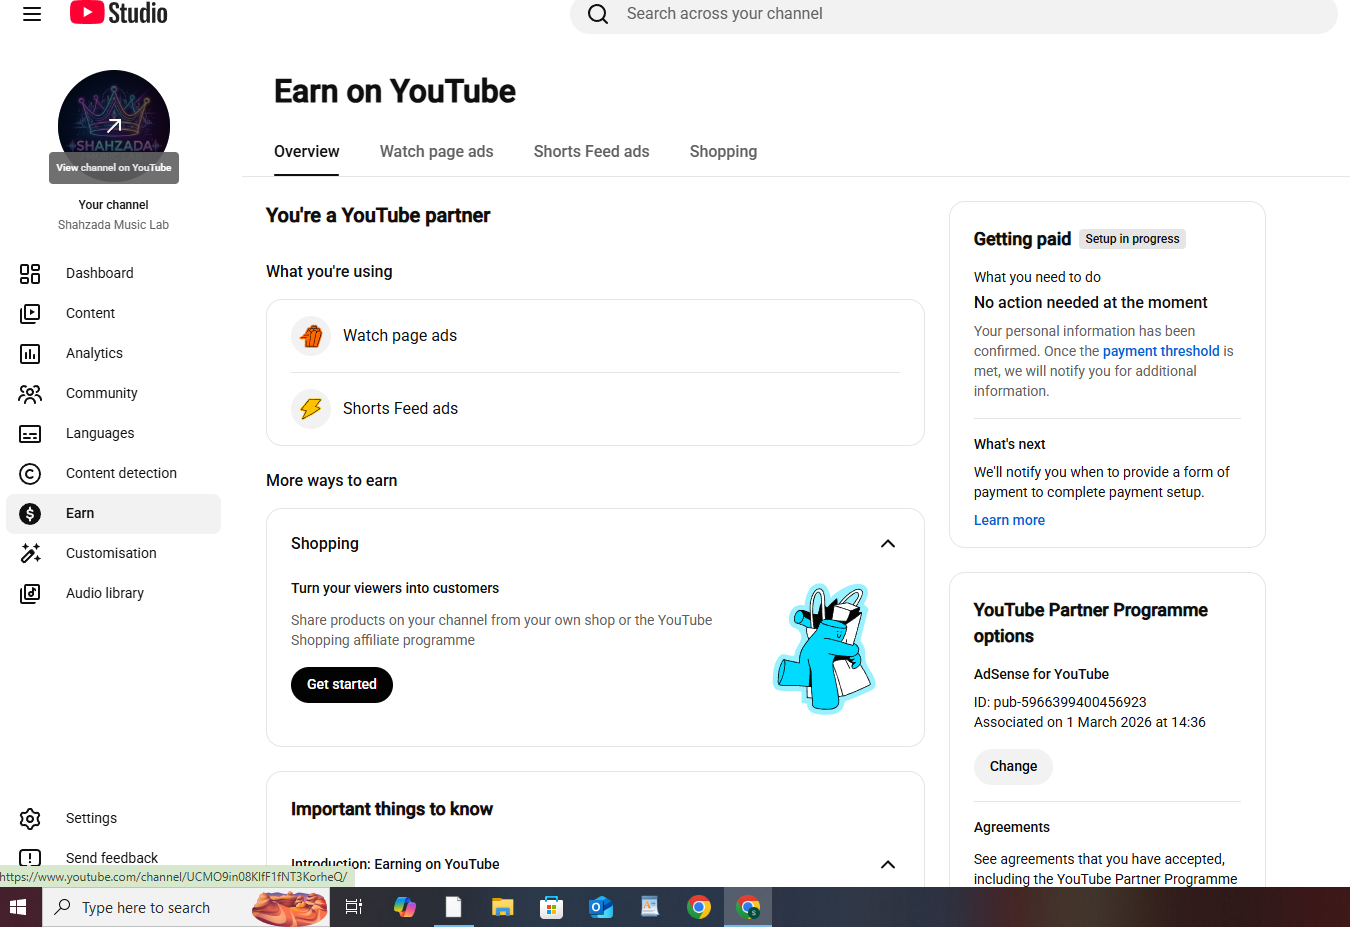Open Watch page ads row

coord(596,336)
